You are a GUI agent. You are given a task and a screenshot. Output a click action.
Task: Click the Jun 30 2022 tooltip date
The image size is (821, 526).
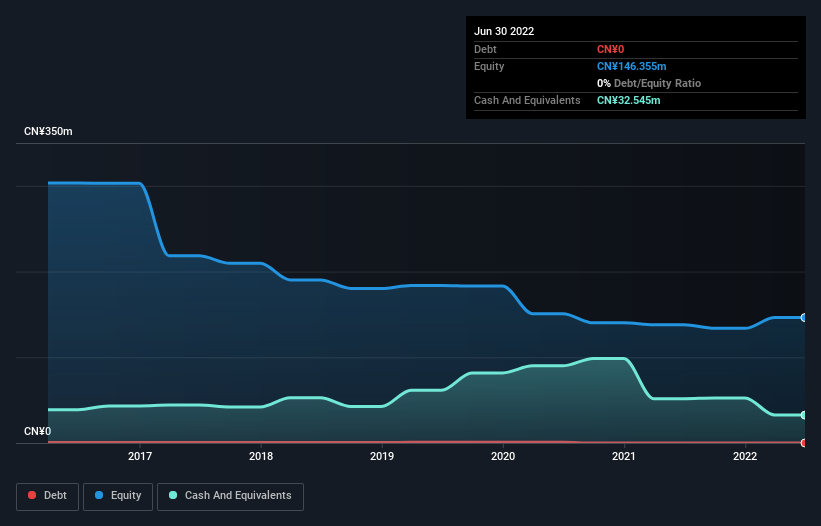point(504,31)
